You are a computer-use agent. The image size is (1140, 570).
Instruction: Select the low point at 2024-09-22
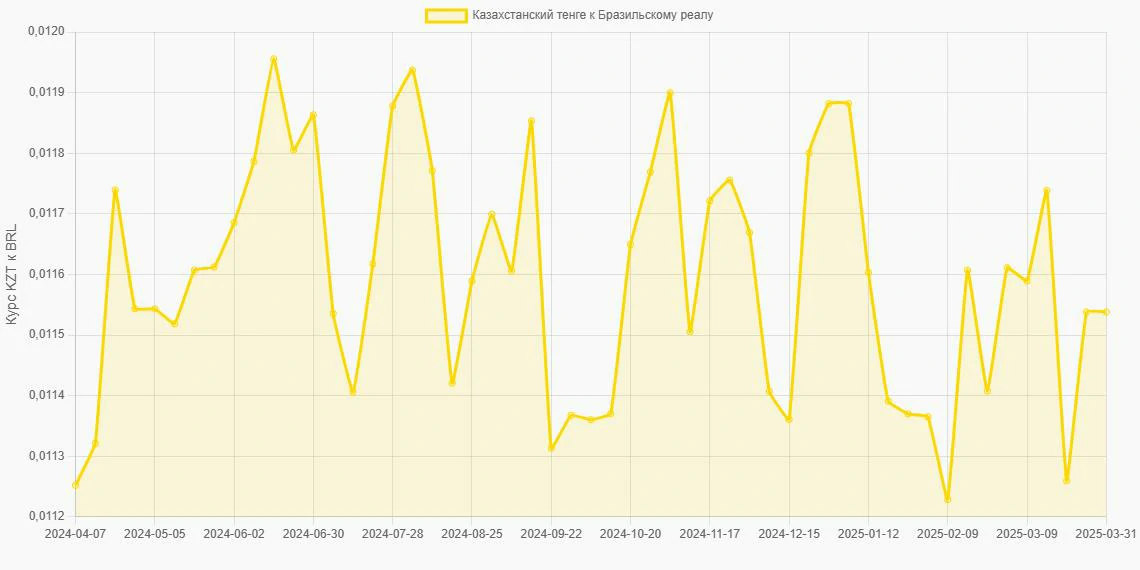tap(551, 448)
